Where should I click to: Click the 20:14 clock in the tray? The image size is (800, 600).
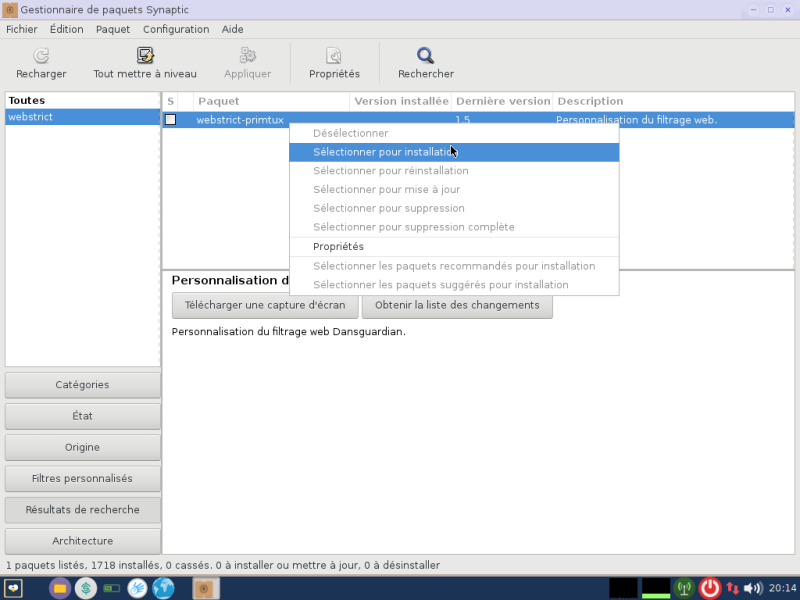(782, 588)
